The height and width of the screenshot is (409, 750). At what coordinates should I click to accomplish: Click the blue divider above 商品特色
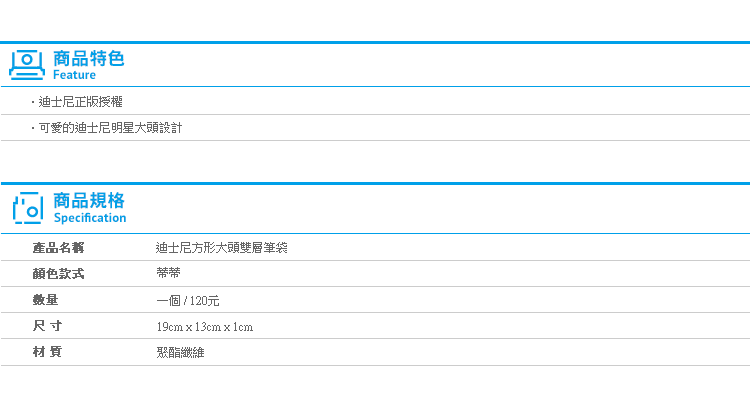coord(375,43)
